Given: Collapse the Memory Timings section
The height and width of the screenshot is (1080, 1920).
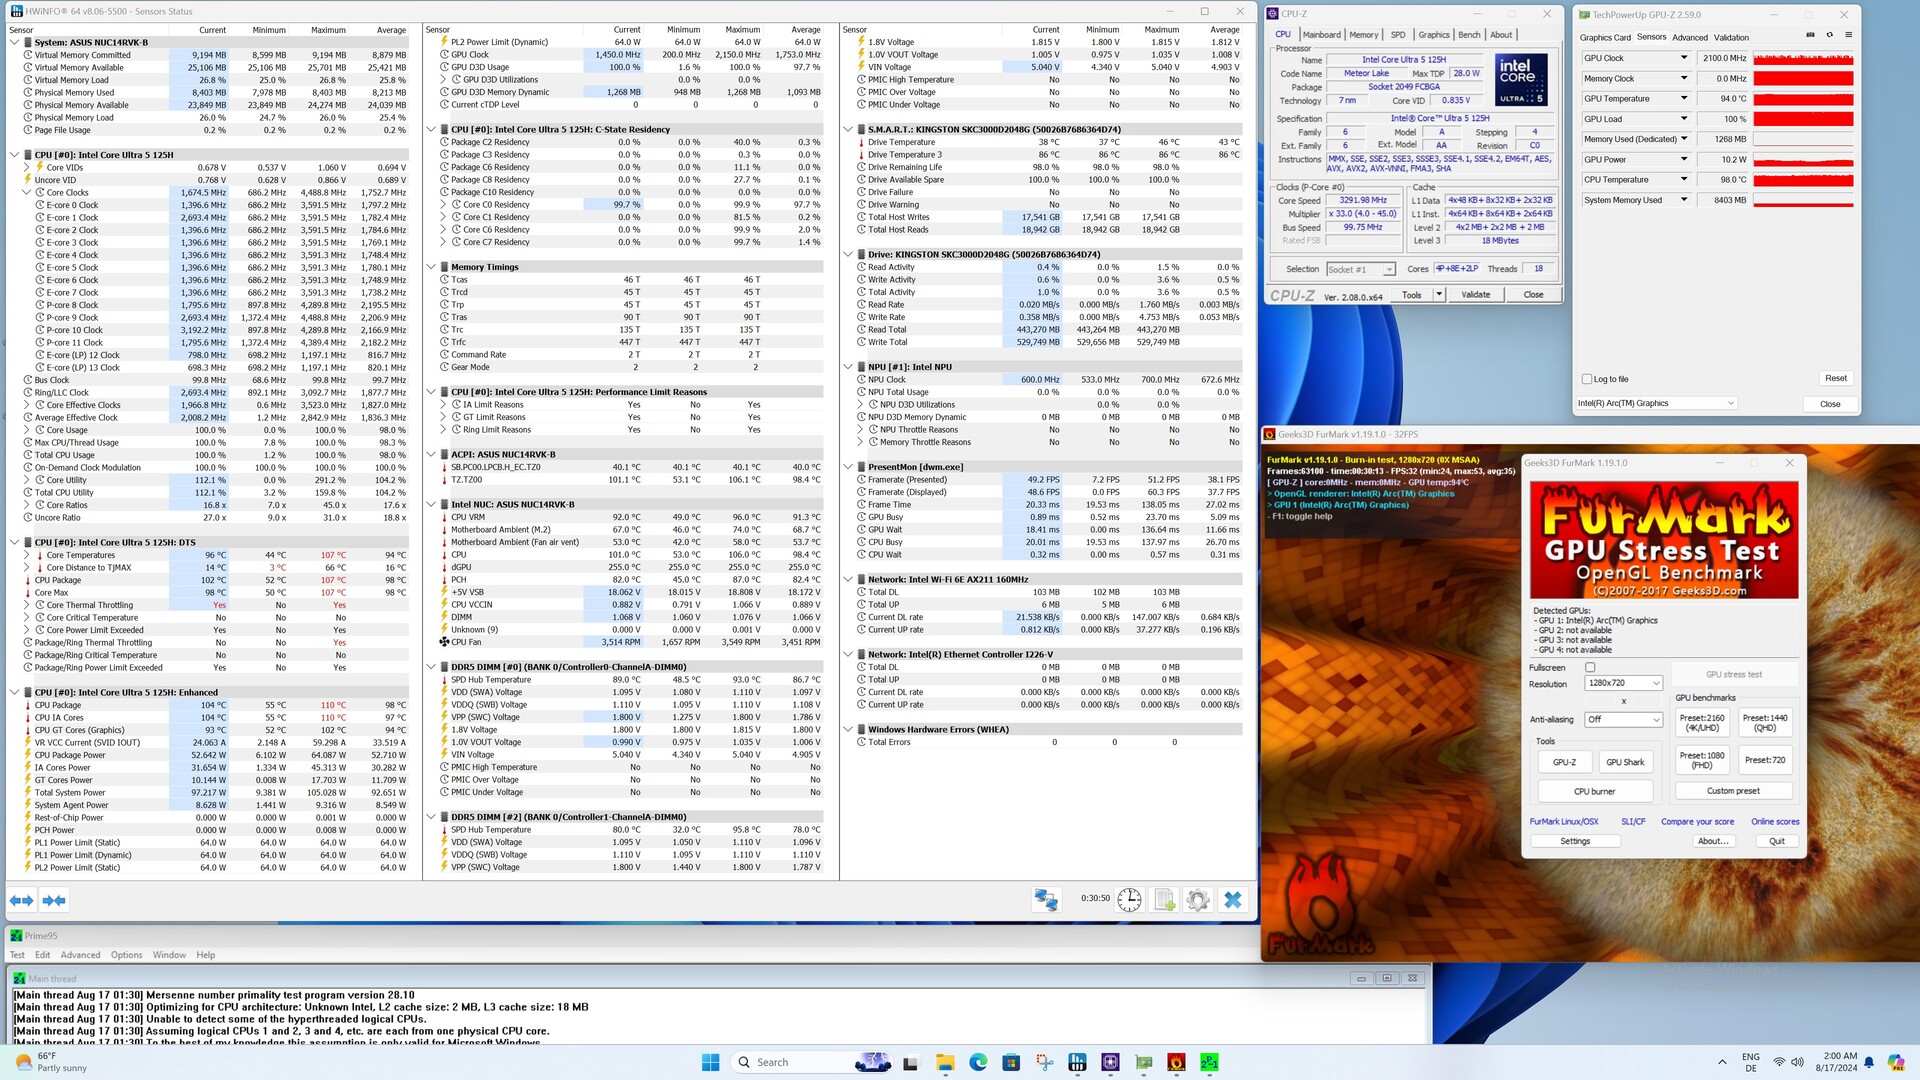Looking at the screenshot, I should (431, 267).
